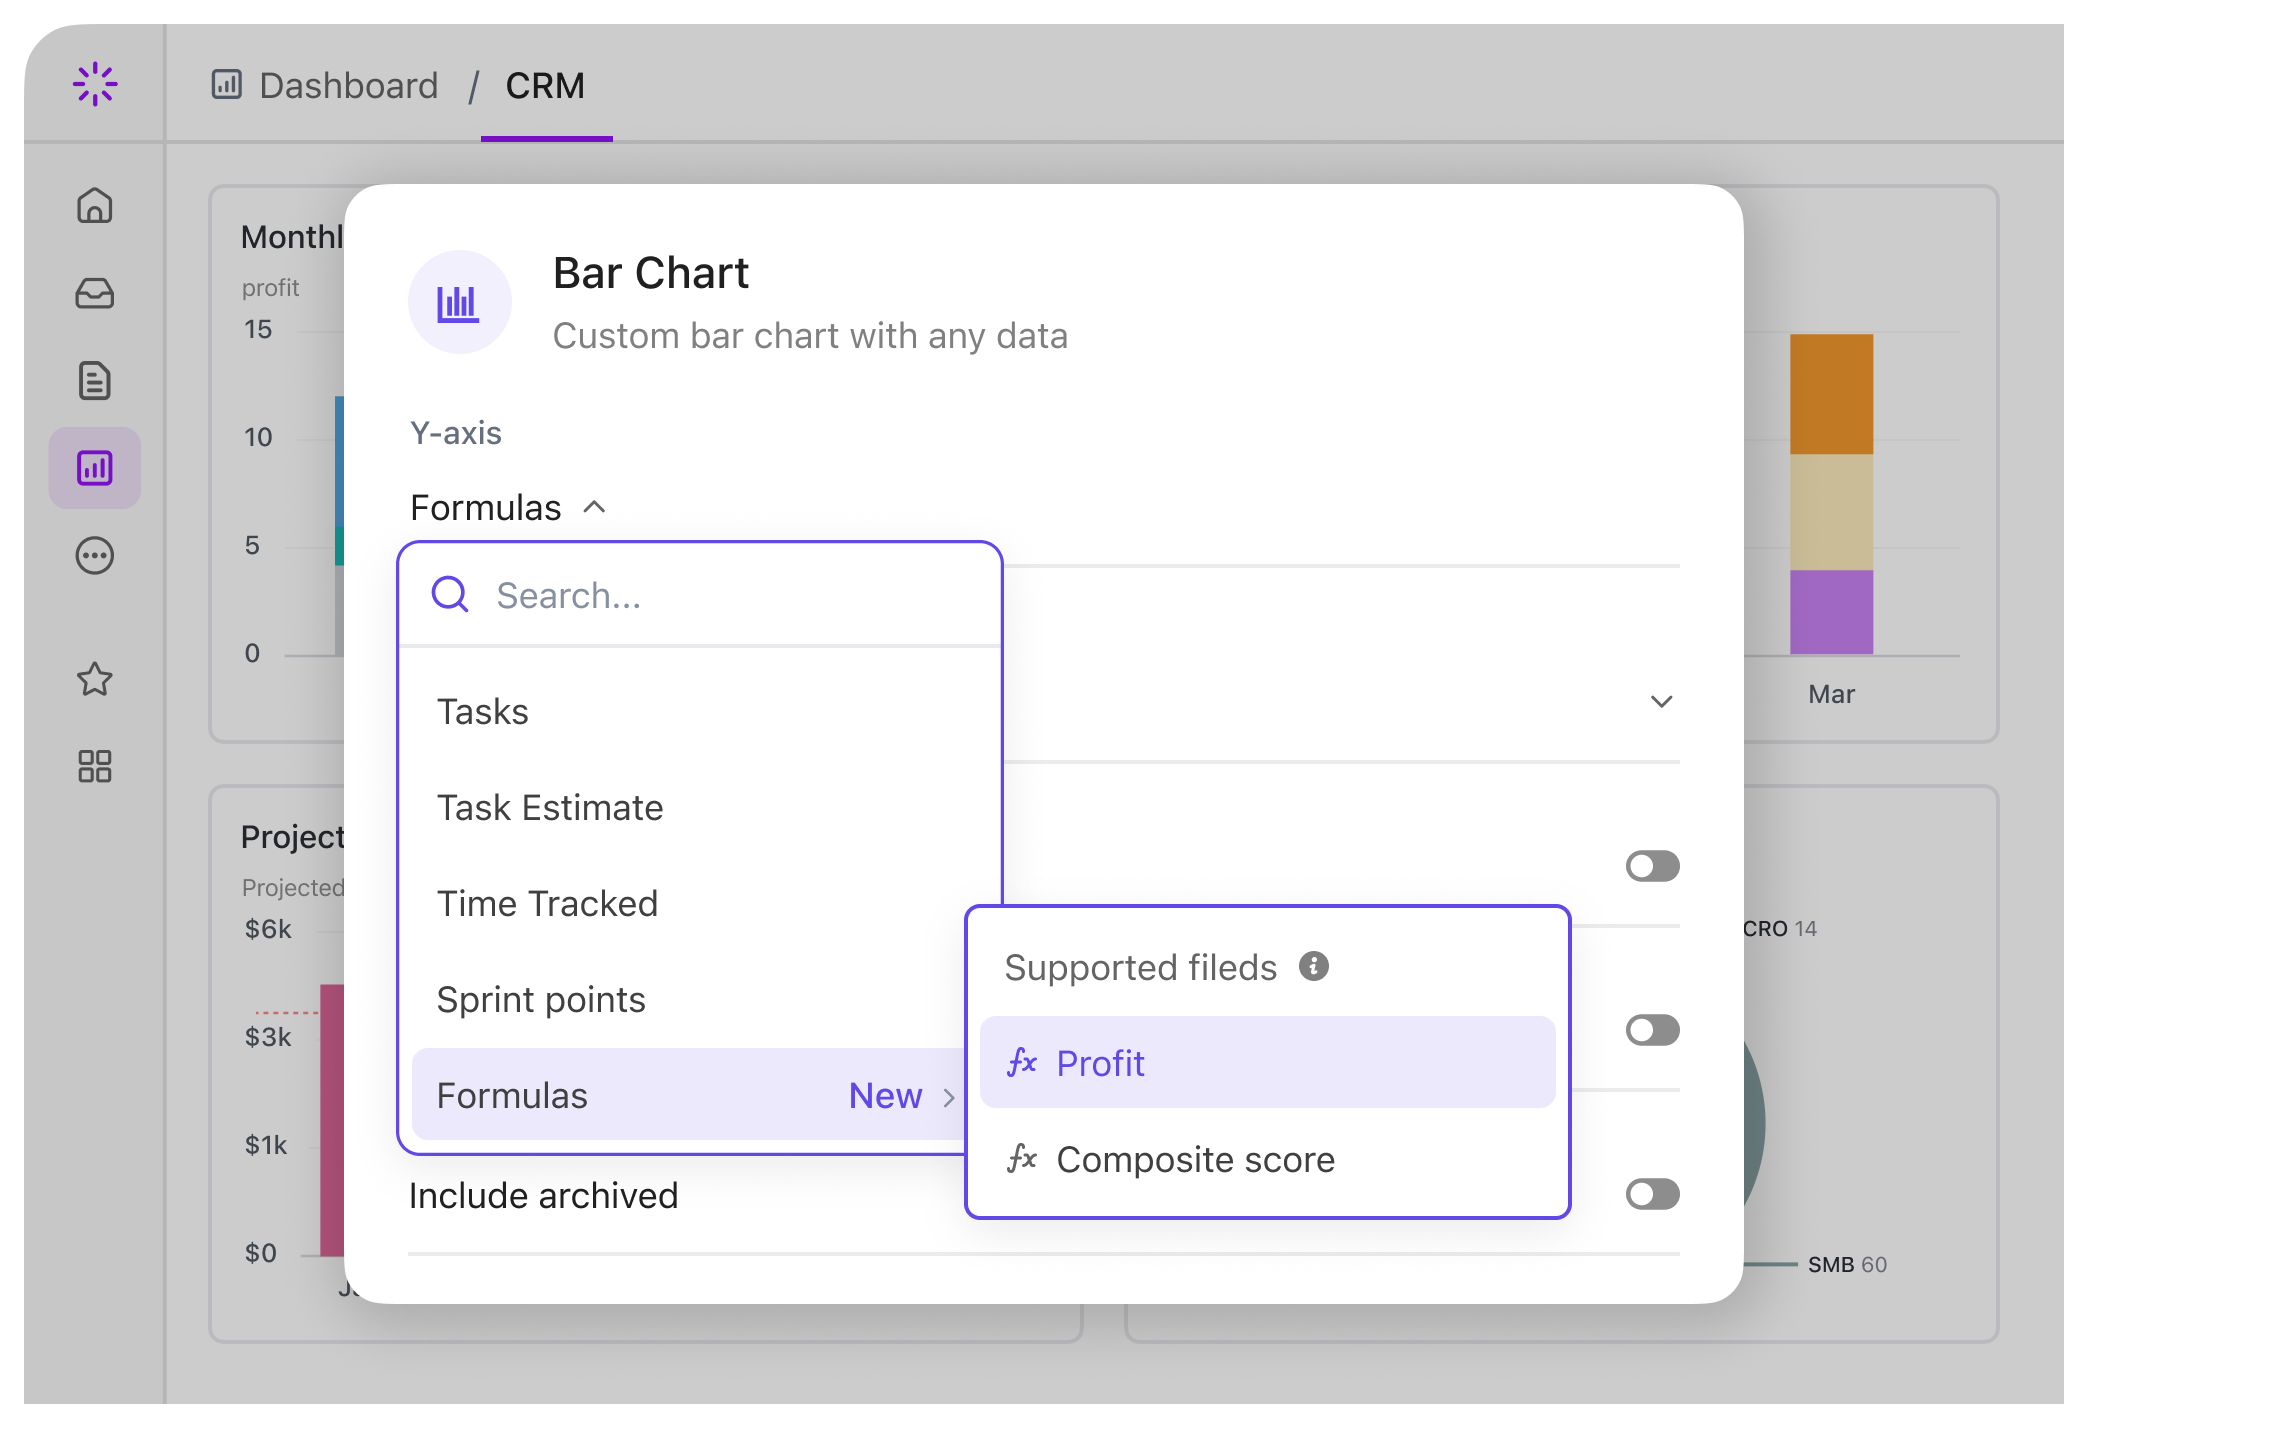Select Sprint points option

click(541, 1000)
